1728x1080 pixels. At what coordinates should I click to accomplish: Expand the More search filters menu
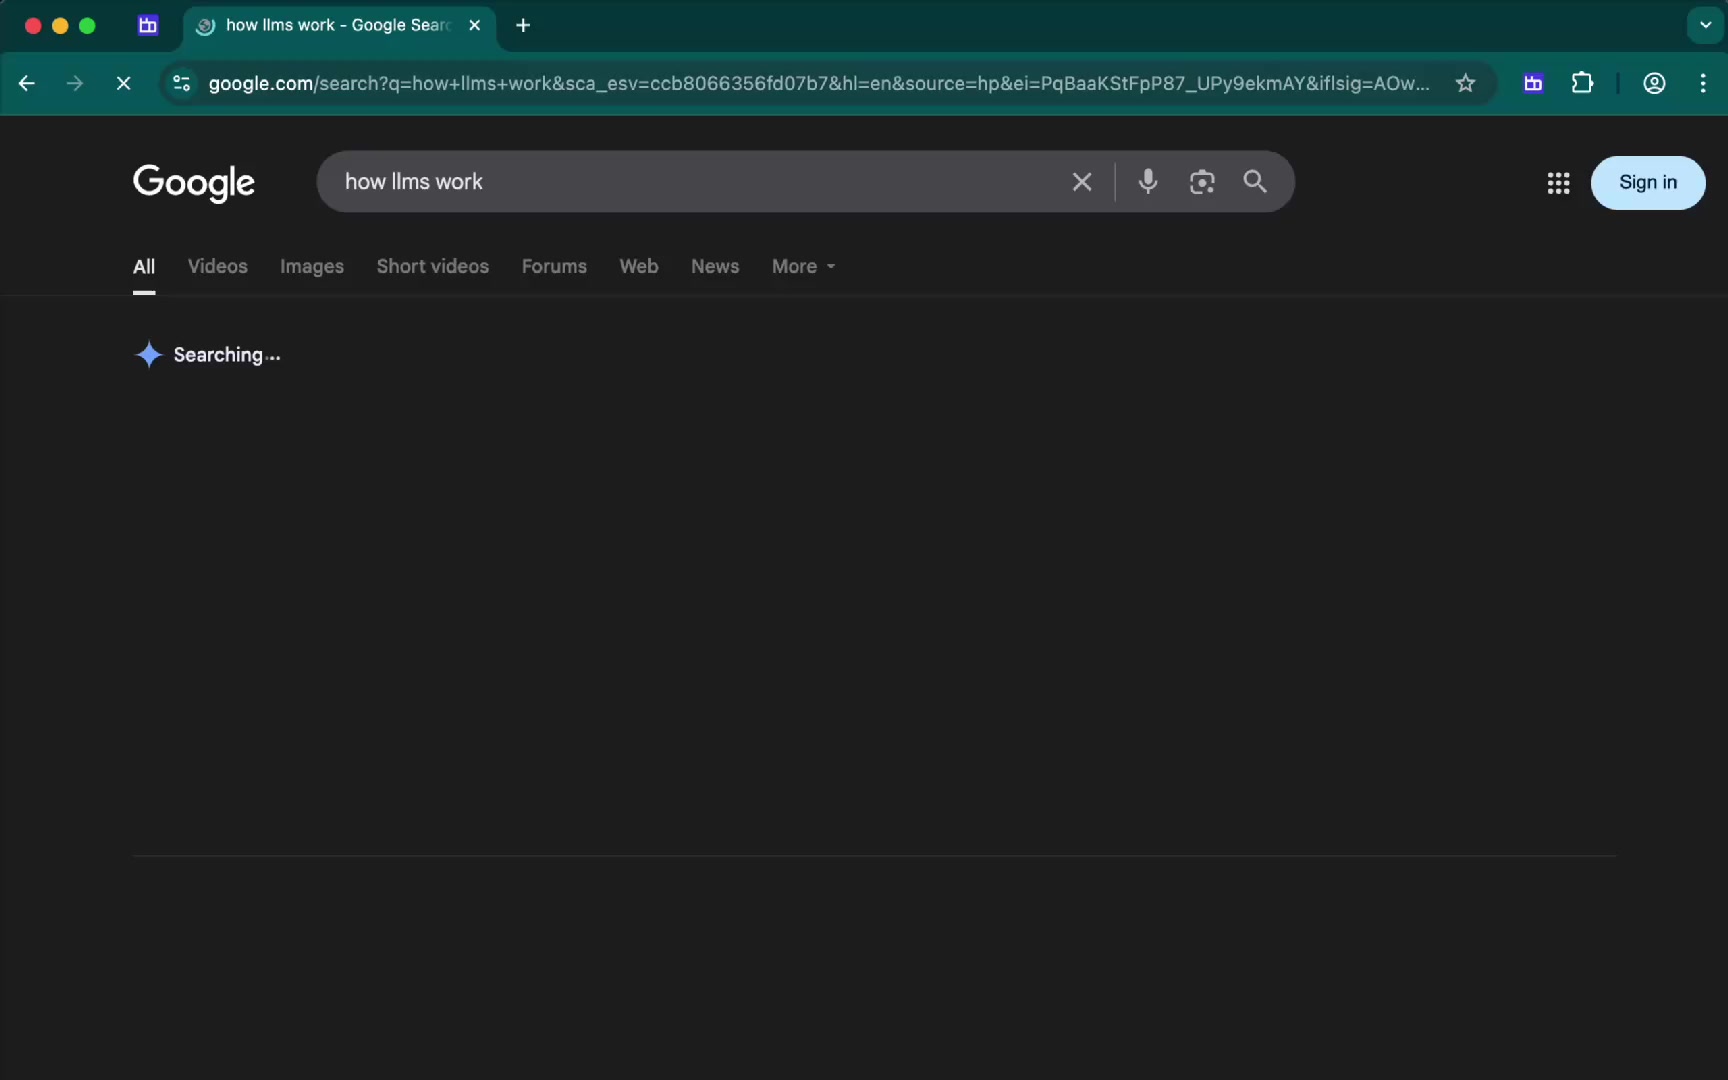coord(801,266)
